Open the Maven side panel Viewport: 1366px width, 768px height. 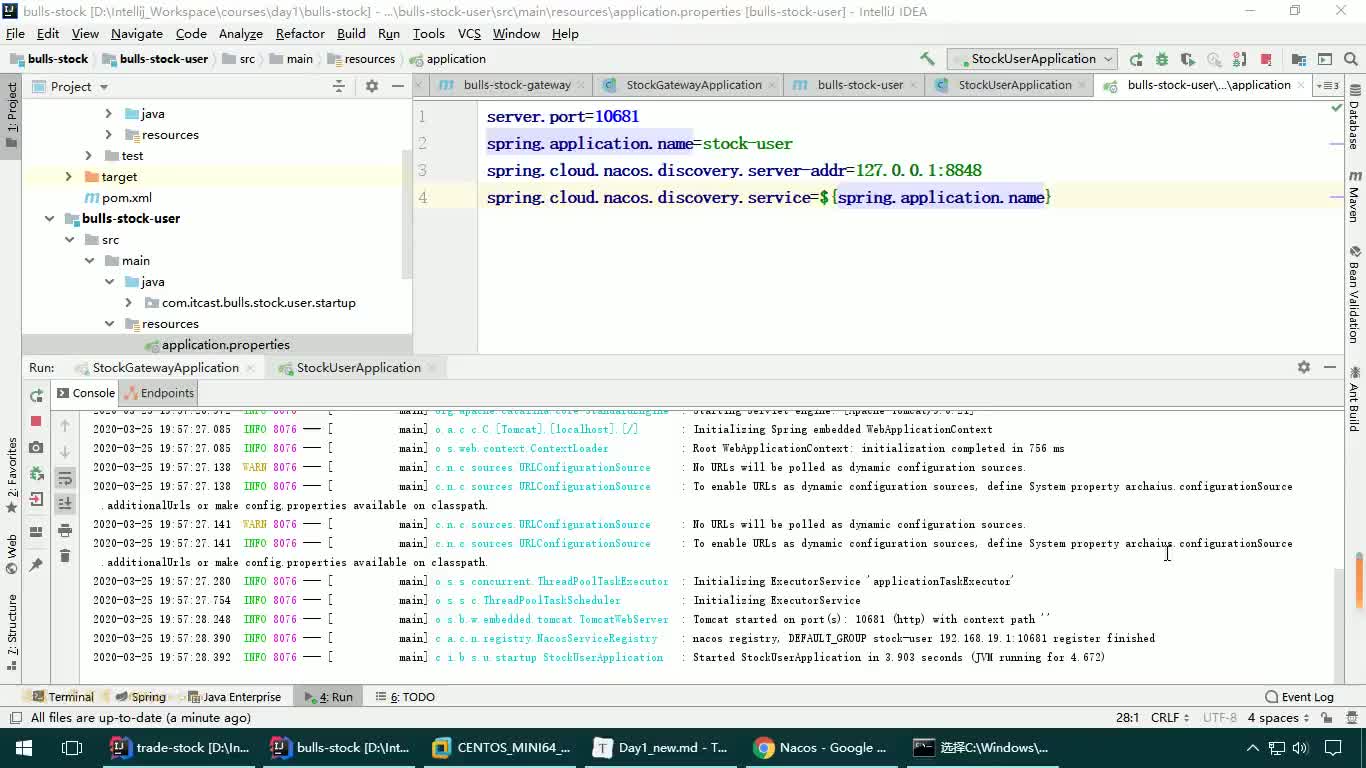(1355, 196)
